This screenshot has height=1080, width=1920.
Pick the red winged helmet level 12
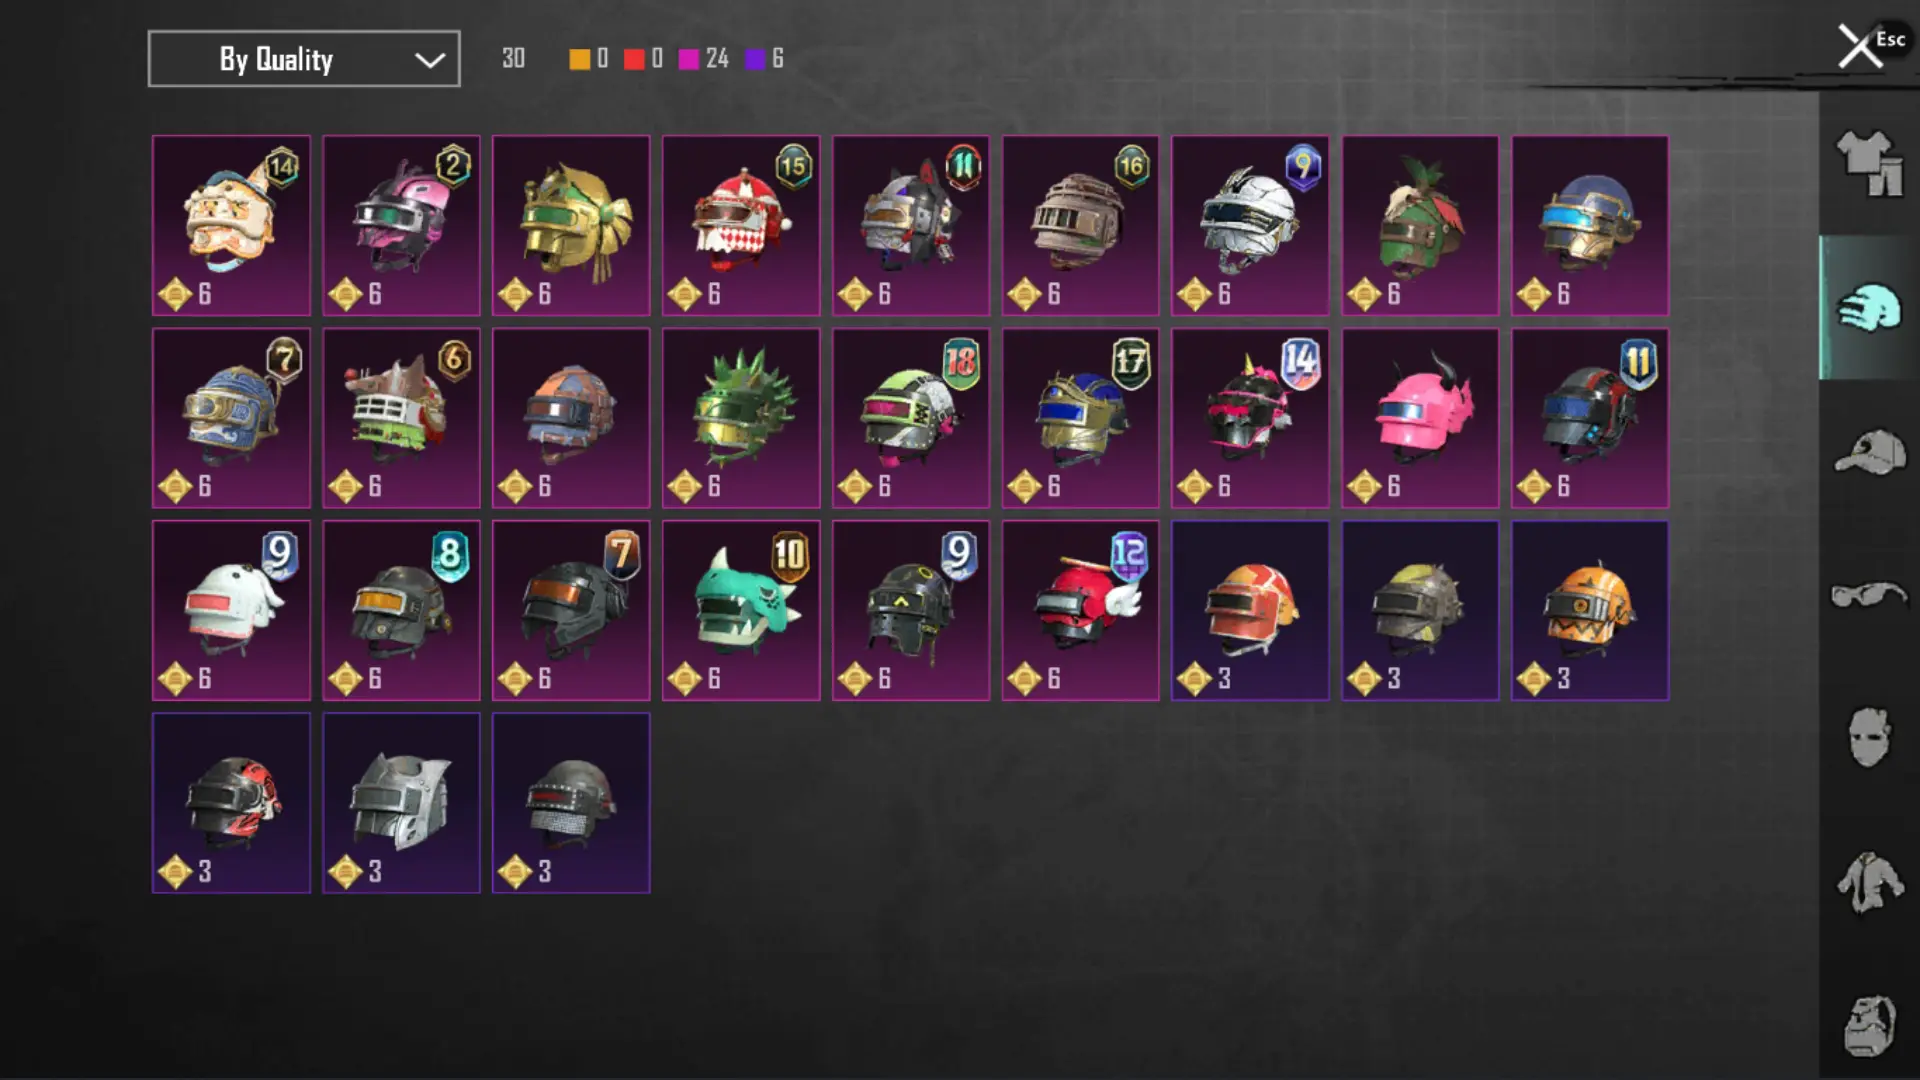point(1081,610)
